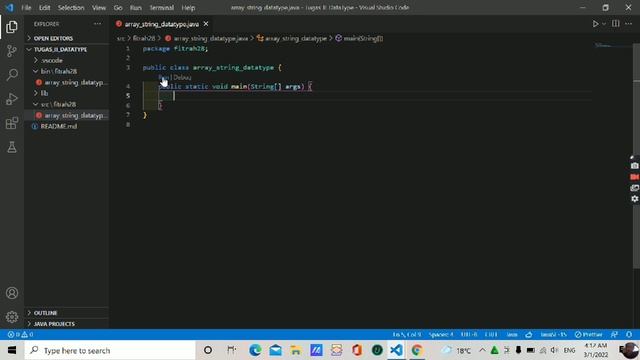Expand the .vscode folder
This screenshot has width=640, height=360.
tap(67, 60)
